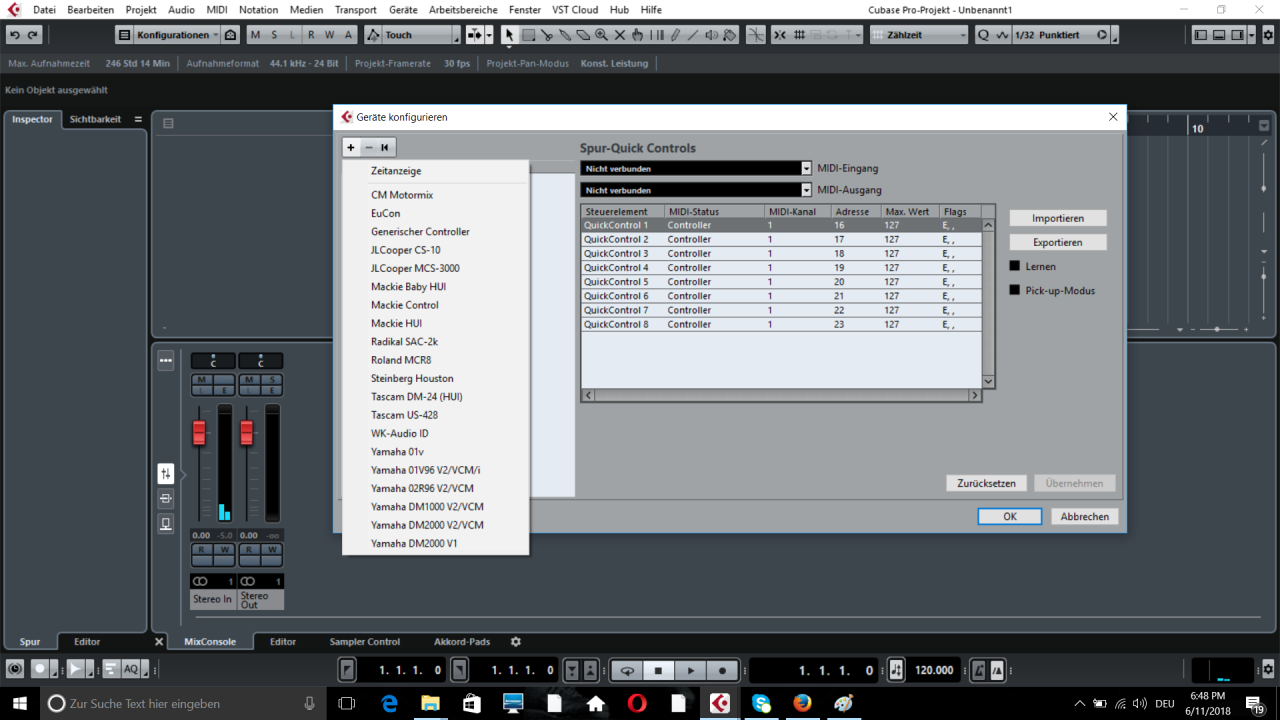Select the mute X tool

pyautogui.click(x=619, y=35)
